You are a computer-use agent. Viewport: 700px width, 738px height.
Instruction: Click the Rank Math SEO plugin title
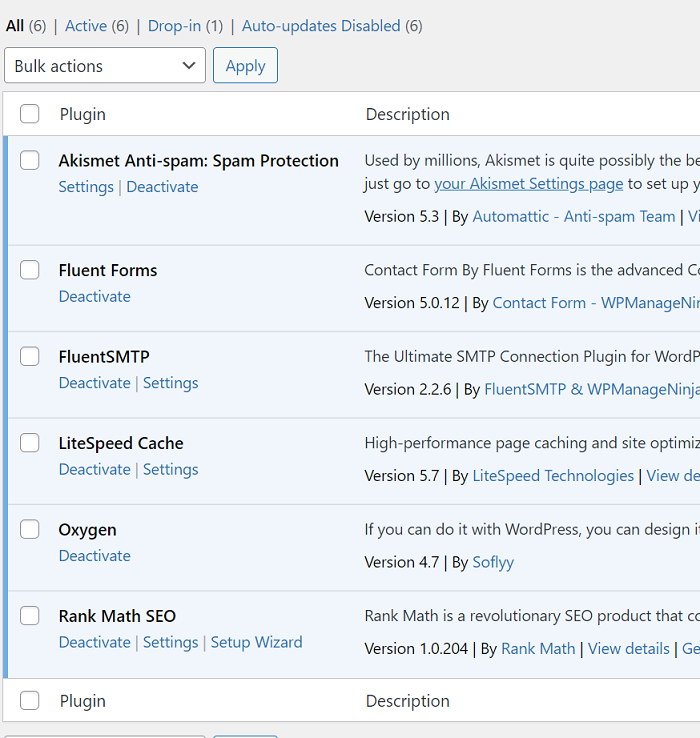tap(117, 616)
